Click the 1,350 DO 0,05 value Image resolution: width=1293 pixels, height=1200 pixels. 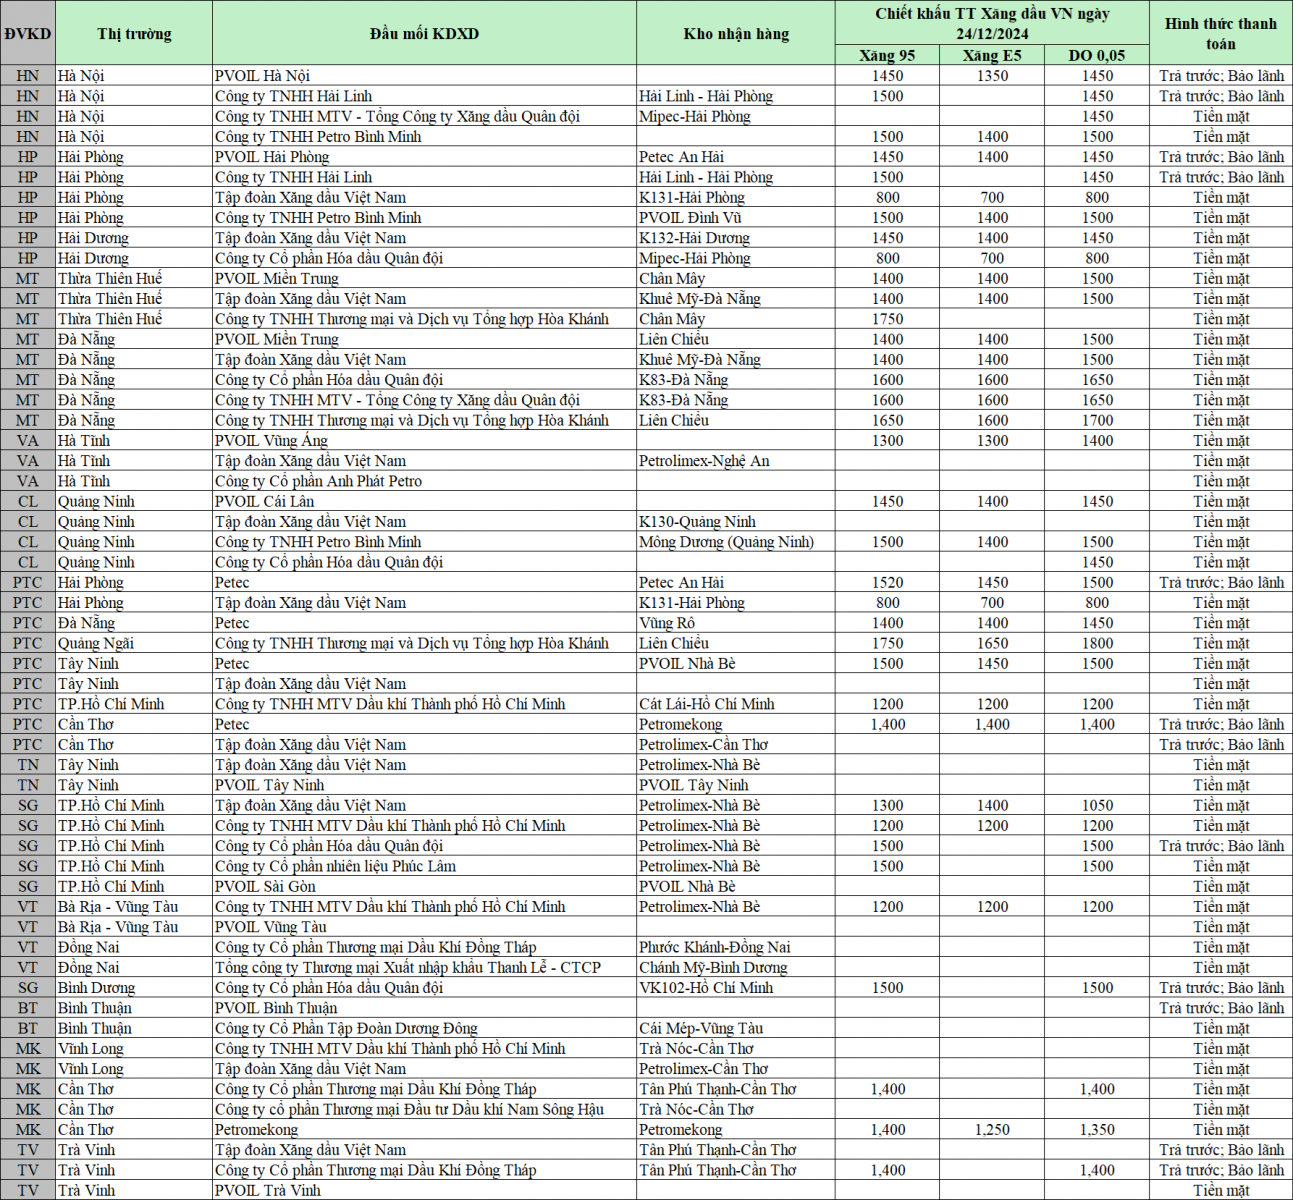[x=1097, y=1130]
